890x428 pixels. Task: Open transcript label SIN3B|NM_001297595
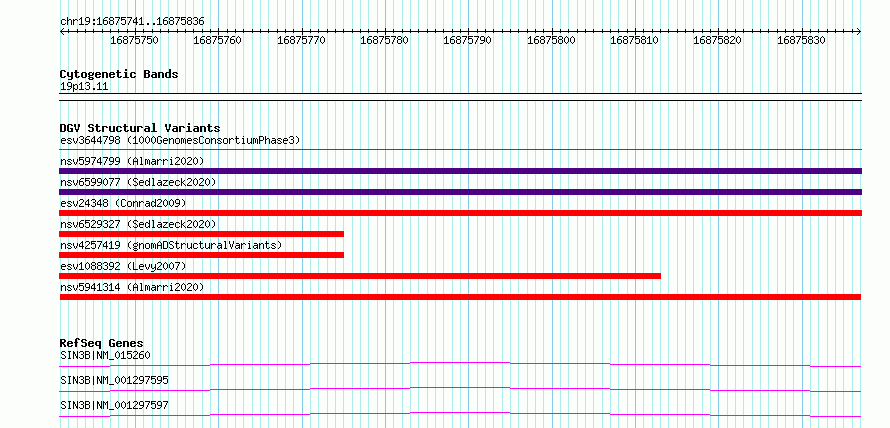click(114, 380)
